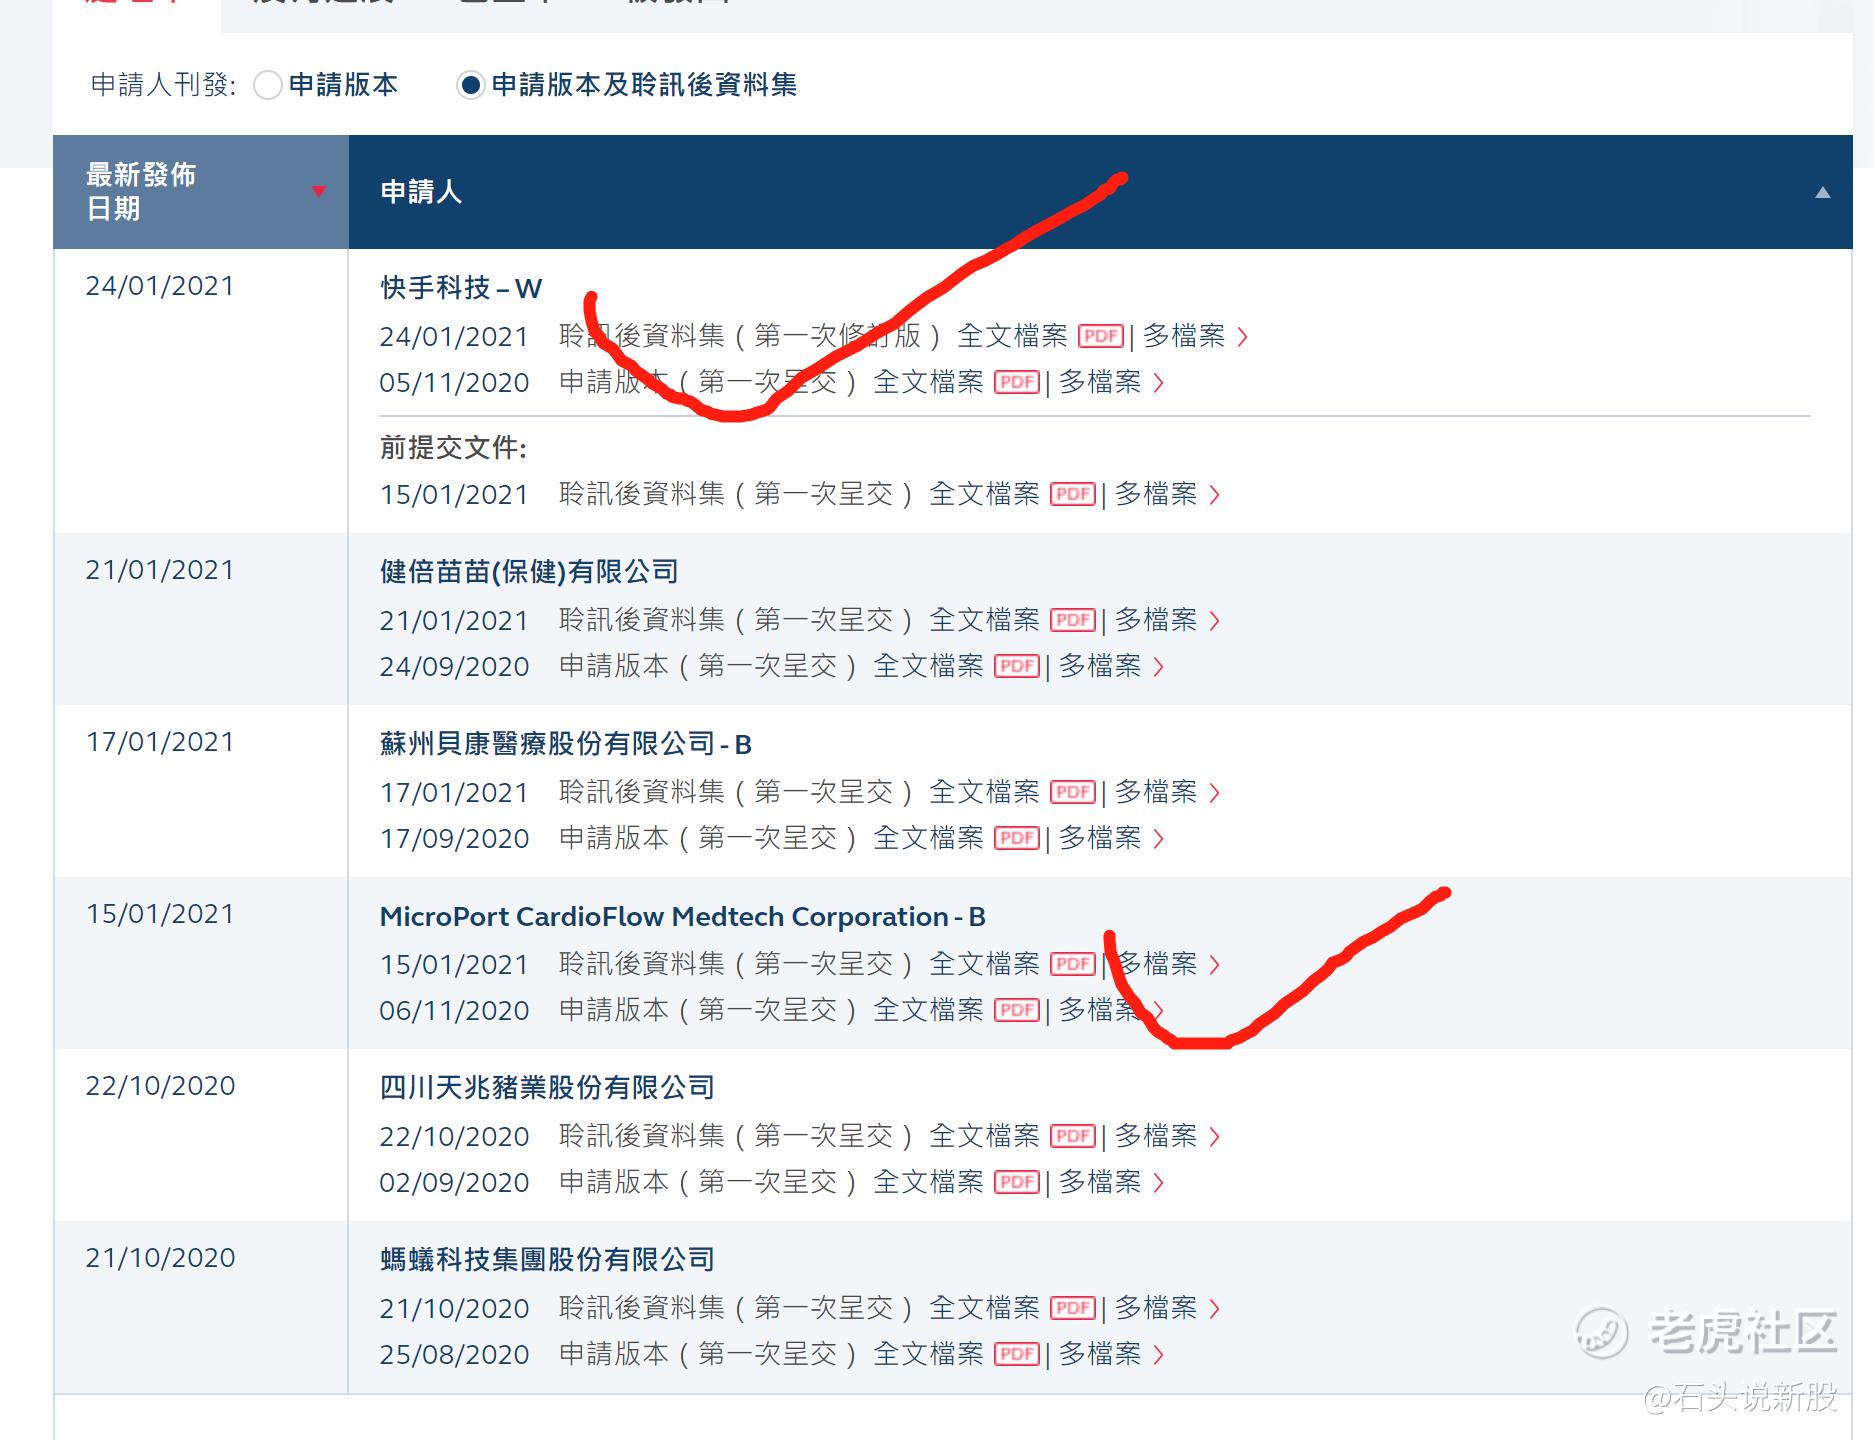Open PDF icon for 四川天兆豬業 02/09/2020 申請版本
The width and height of the screenshot is (1874, 1440).
pos(1017,1182)
